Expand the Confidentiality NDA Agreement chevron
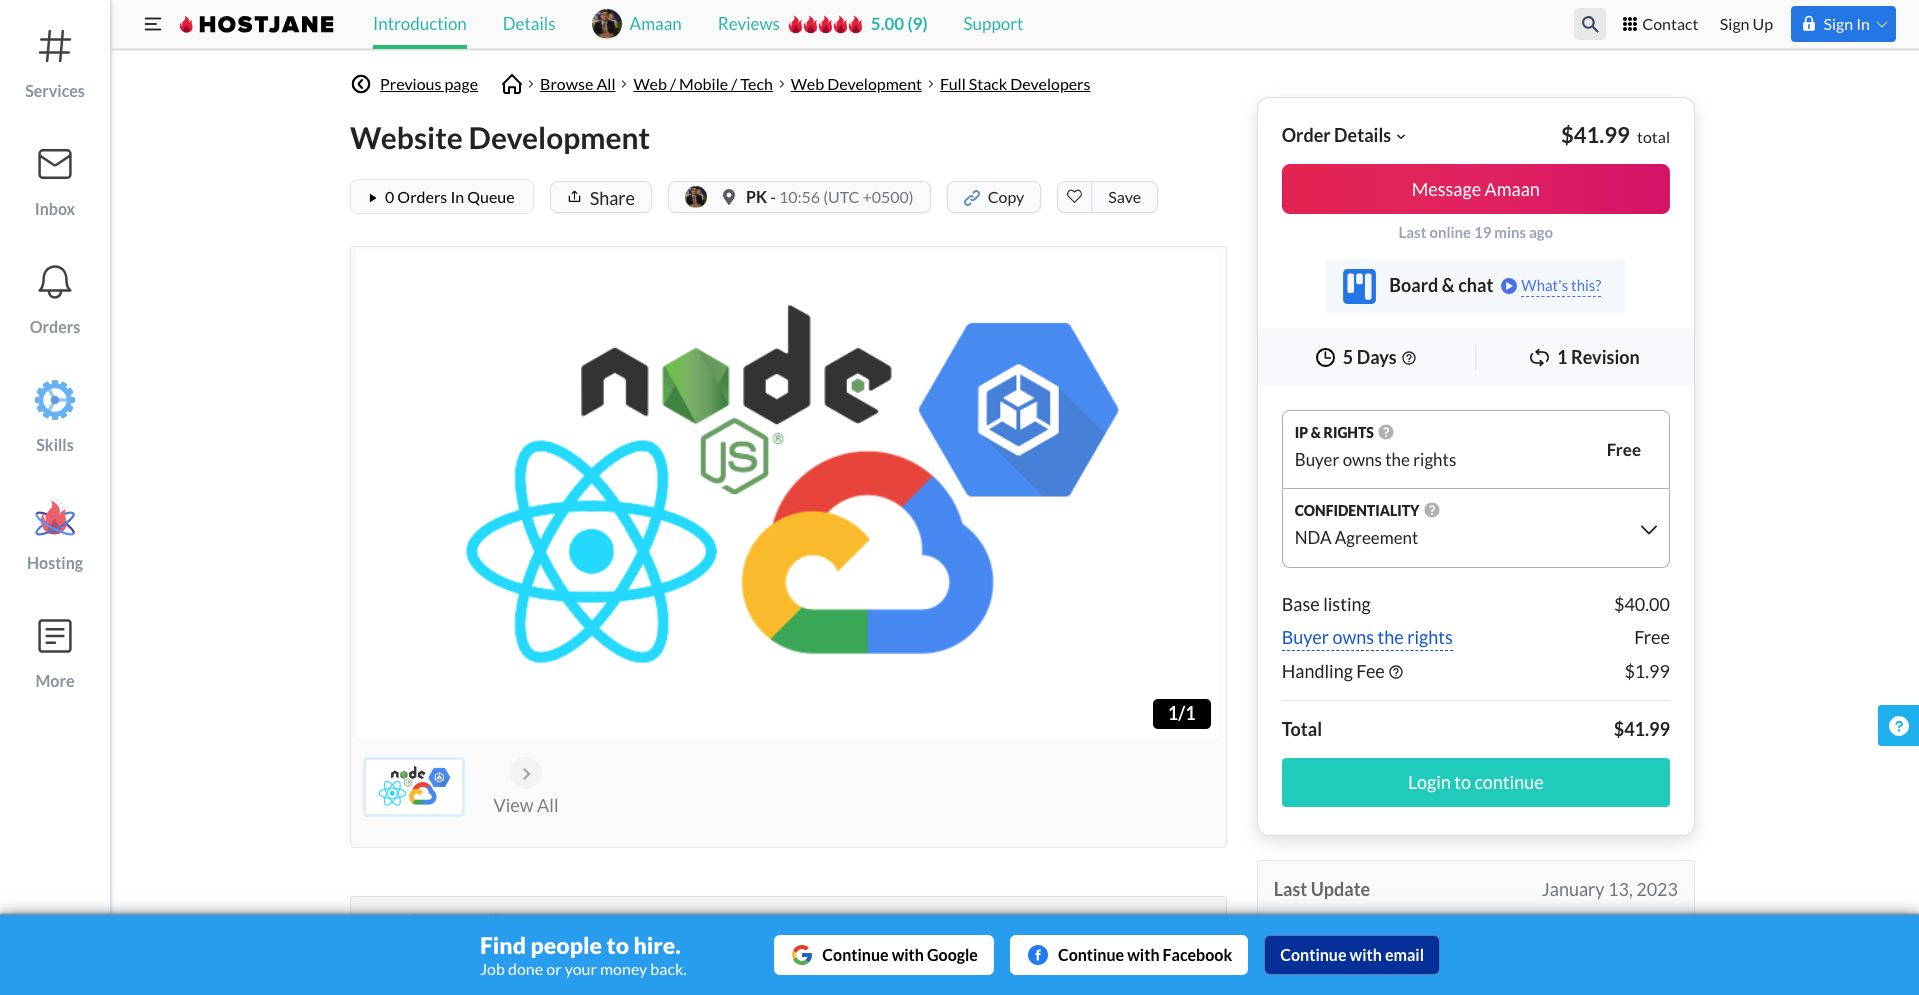The width and height of the screenshot is (1919, 995). pyautogui.click(x=1649, y=529)
